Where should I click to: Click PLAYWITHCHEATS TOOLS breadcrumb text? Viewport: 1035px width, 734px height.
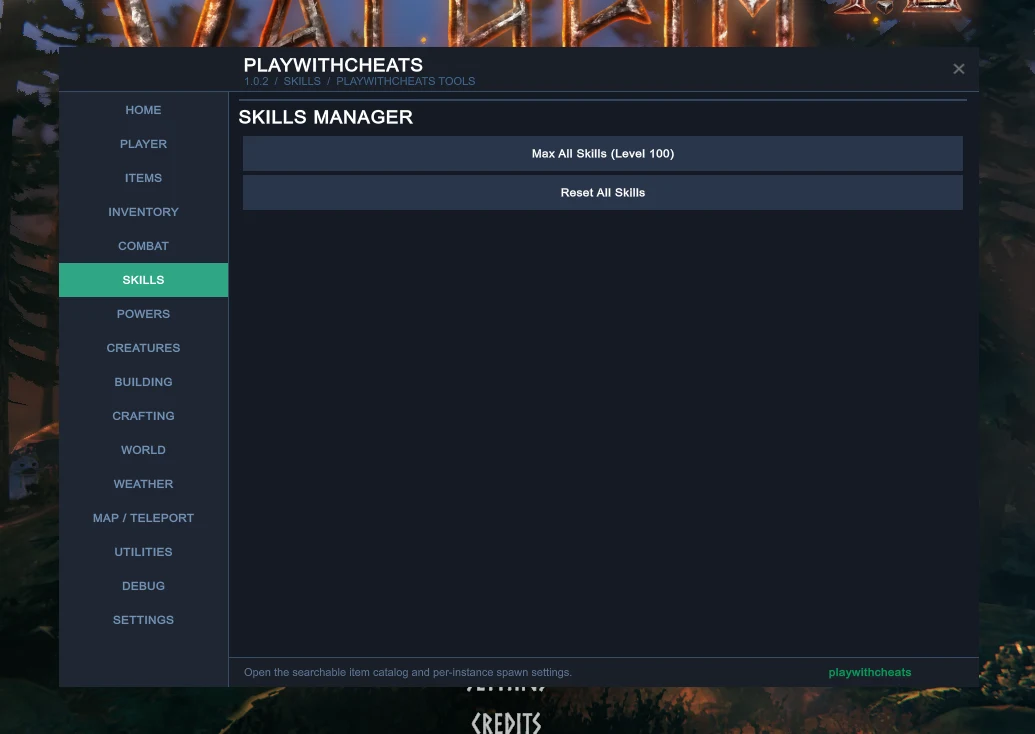405,81
